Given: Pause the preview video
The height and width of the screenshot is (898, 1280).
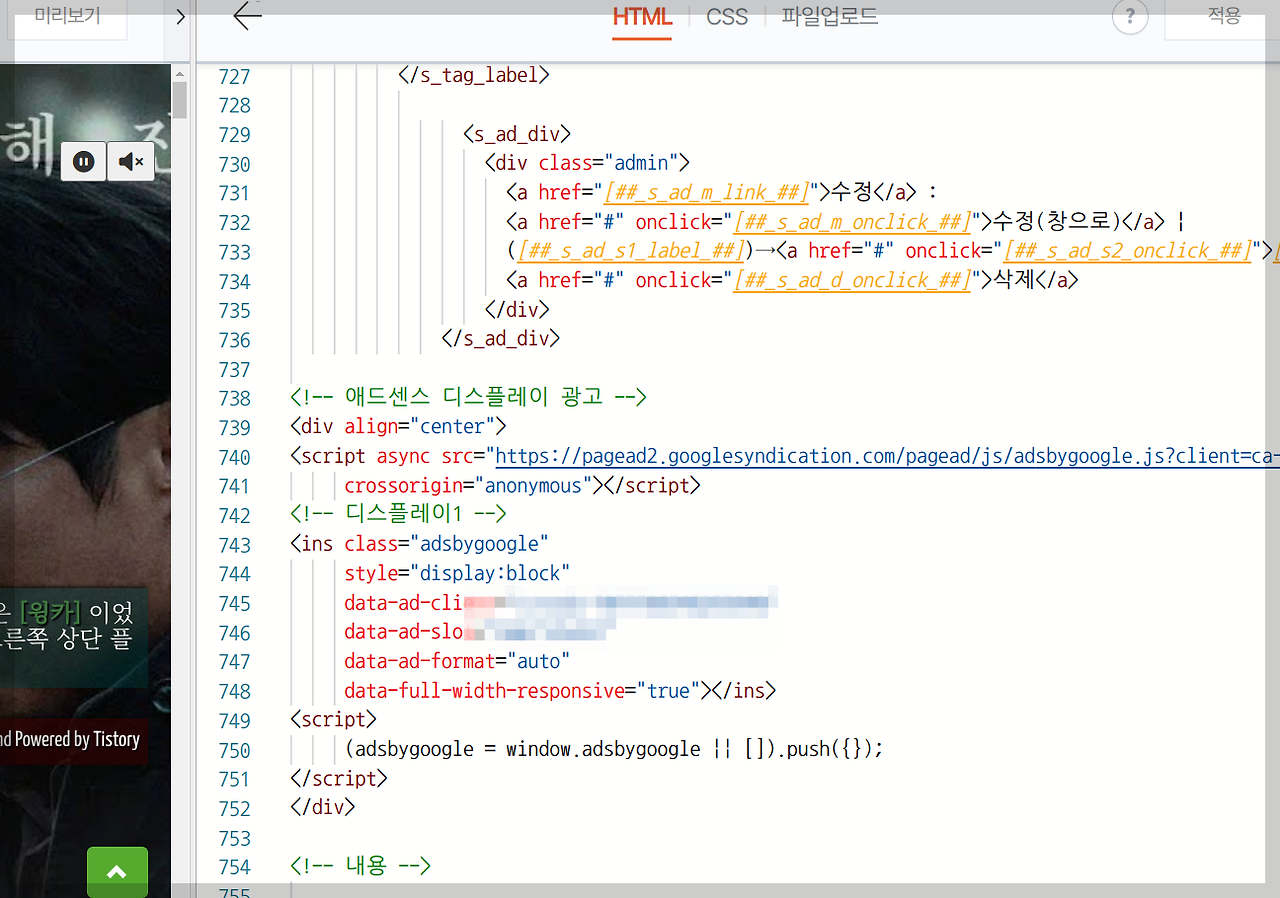Looking at the screenshot, I should coord(84,161).
